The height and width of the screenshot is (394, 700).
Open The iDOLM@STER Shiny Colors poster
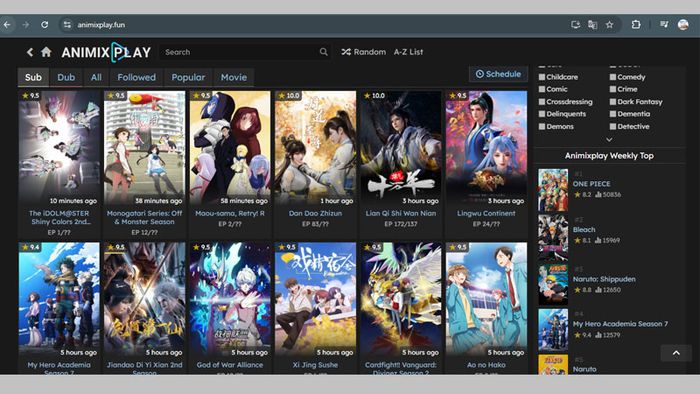(59, 148)
